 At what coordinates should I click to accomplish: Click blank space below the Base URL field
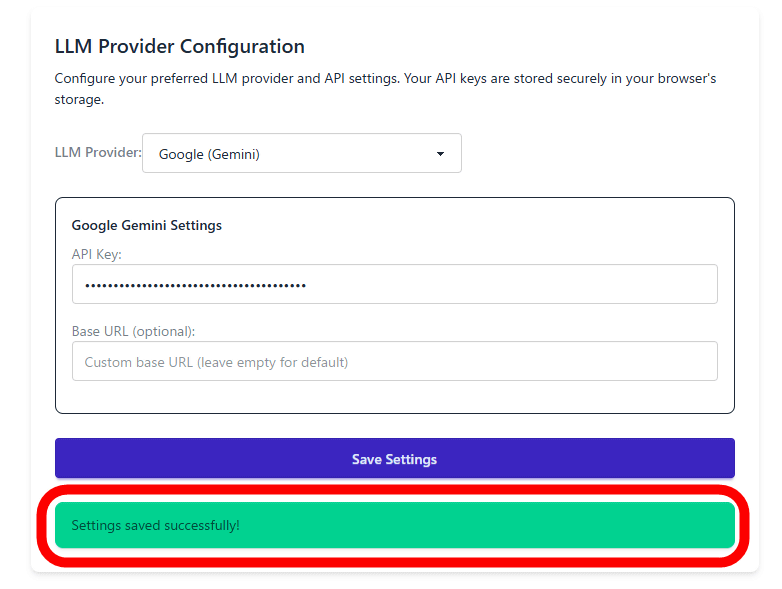click(x=394, y=396)
